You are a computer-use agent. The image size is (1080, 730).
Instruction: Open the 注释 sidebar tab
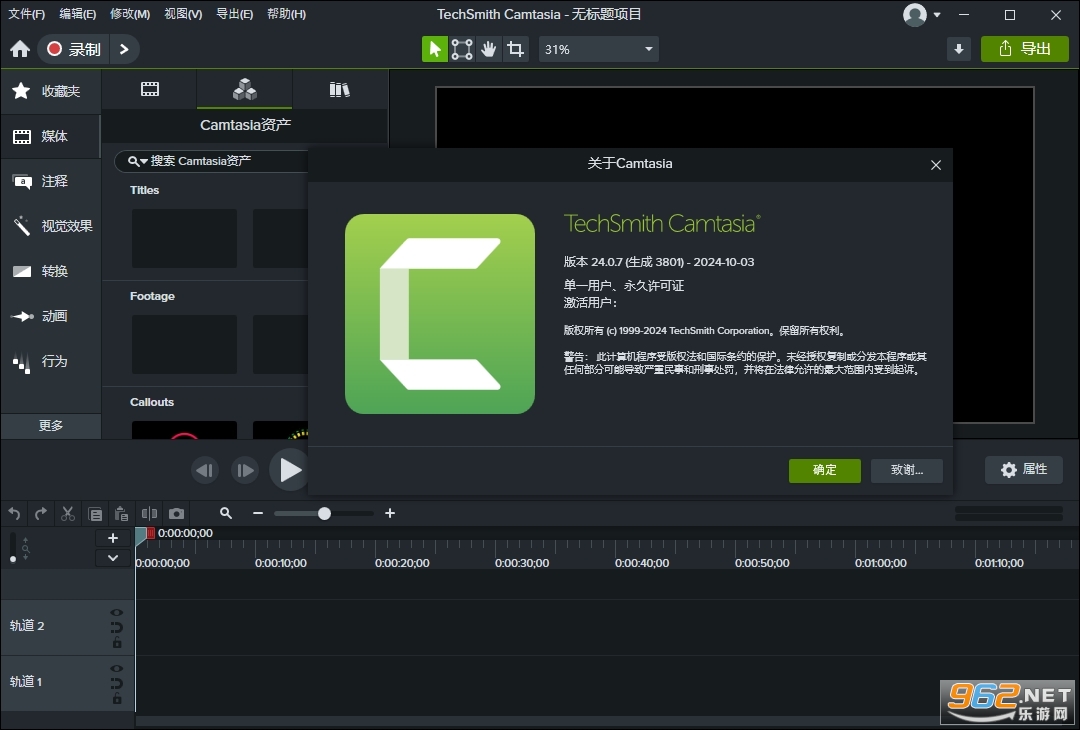tap(51, 181)
